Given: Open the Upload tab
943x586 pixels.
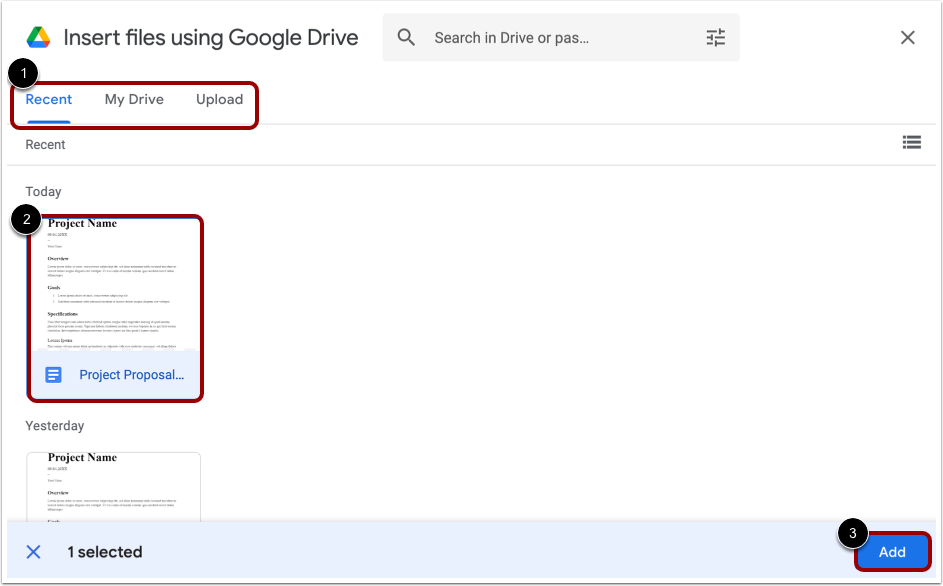Looking at the screenshot, I should pyautogui.click(x=220, y=99).
